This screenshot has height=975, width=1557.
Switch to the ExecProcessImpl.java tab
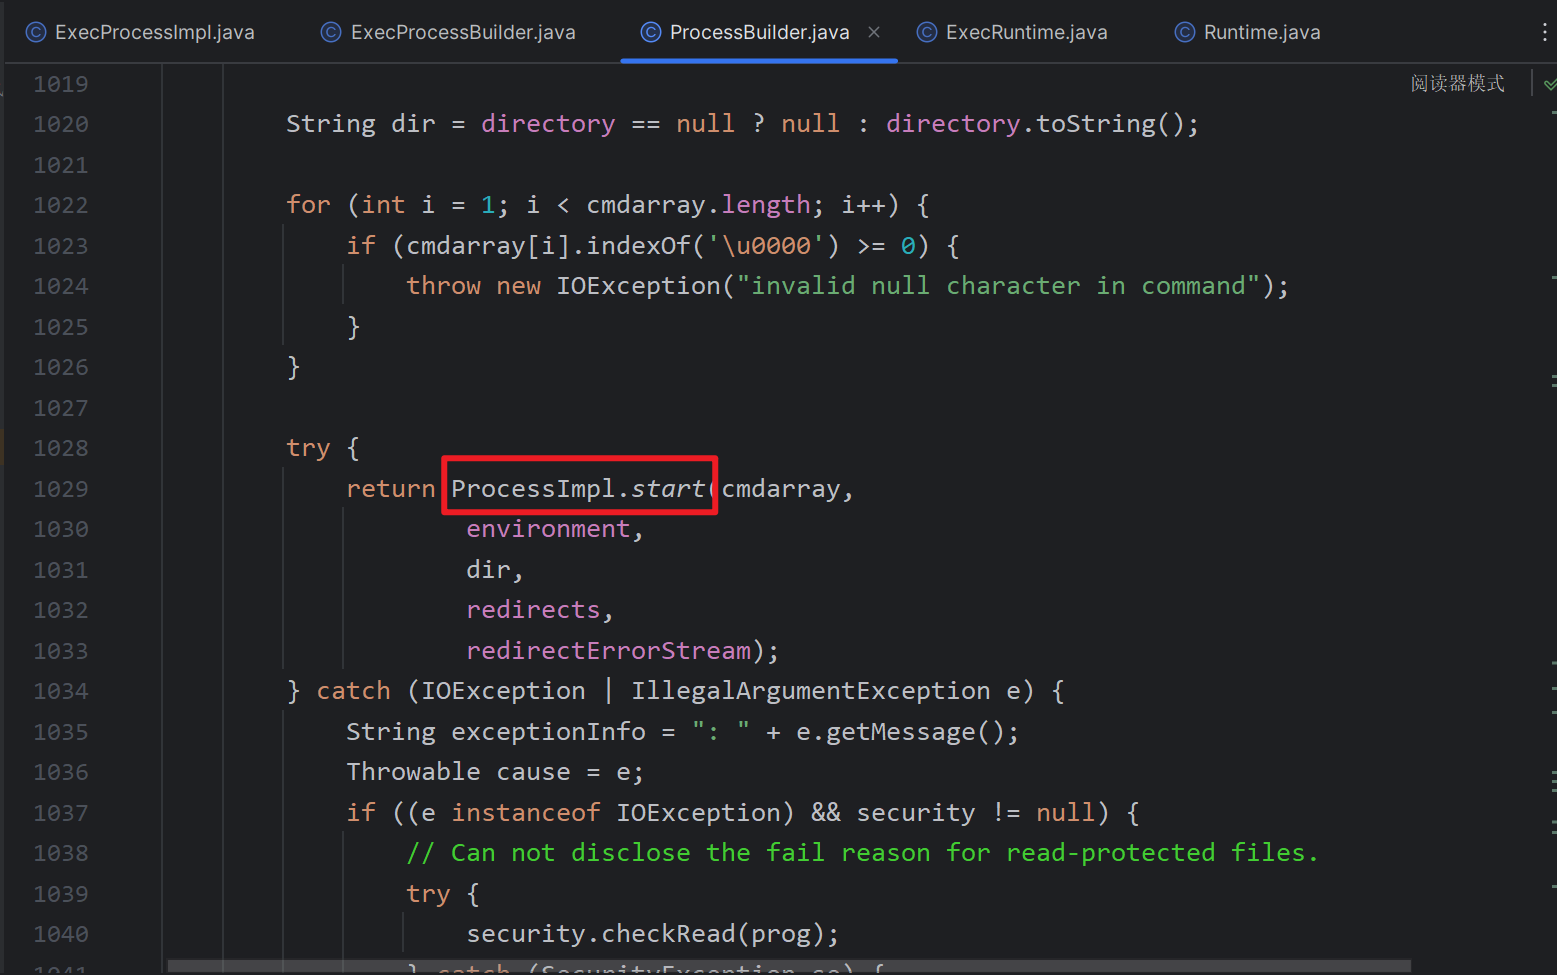154,32
